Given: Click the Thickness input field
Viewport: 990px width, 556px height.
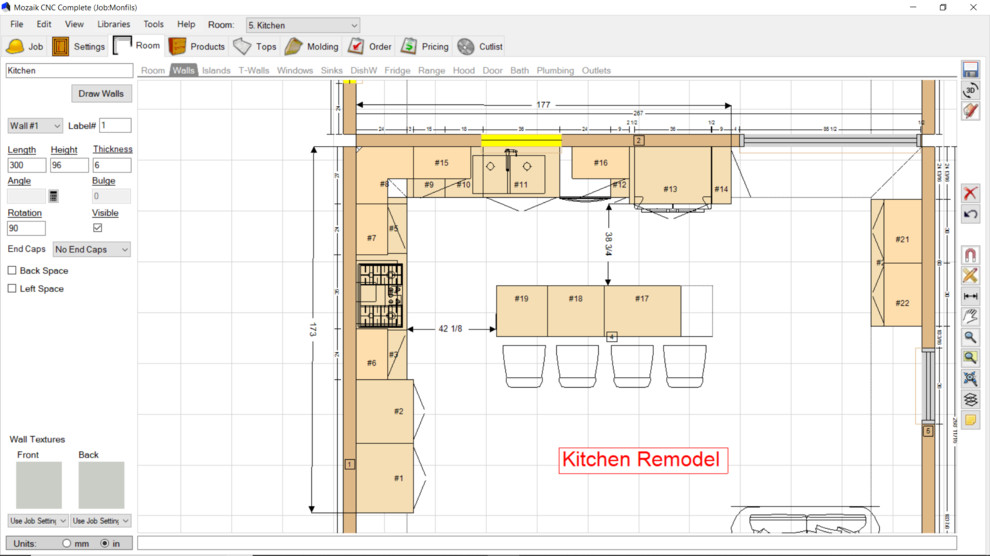Looking at the screenshot, I should click(112, 165).
